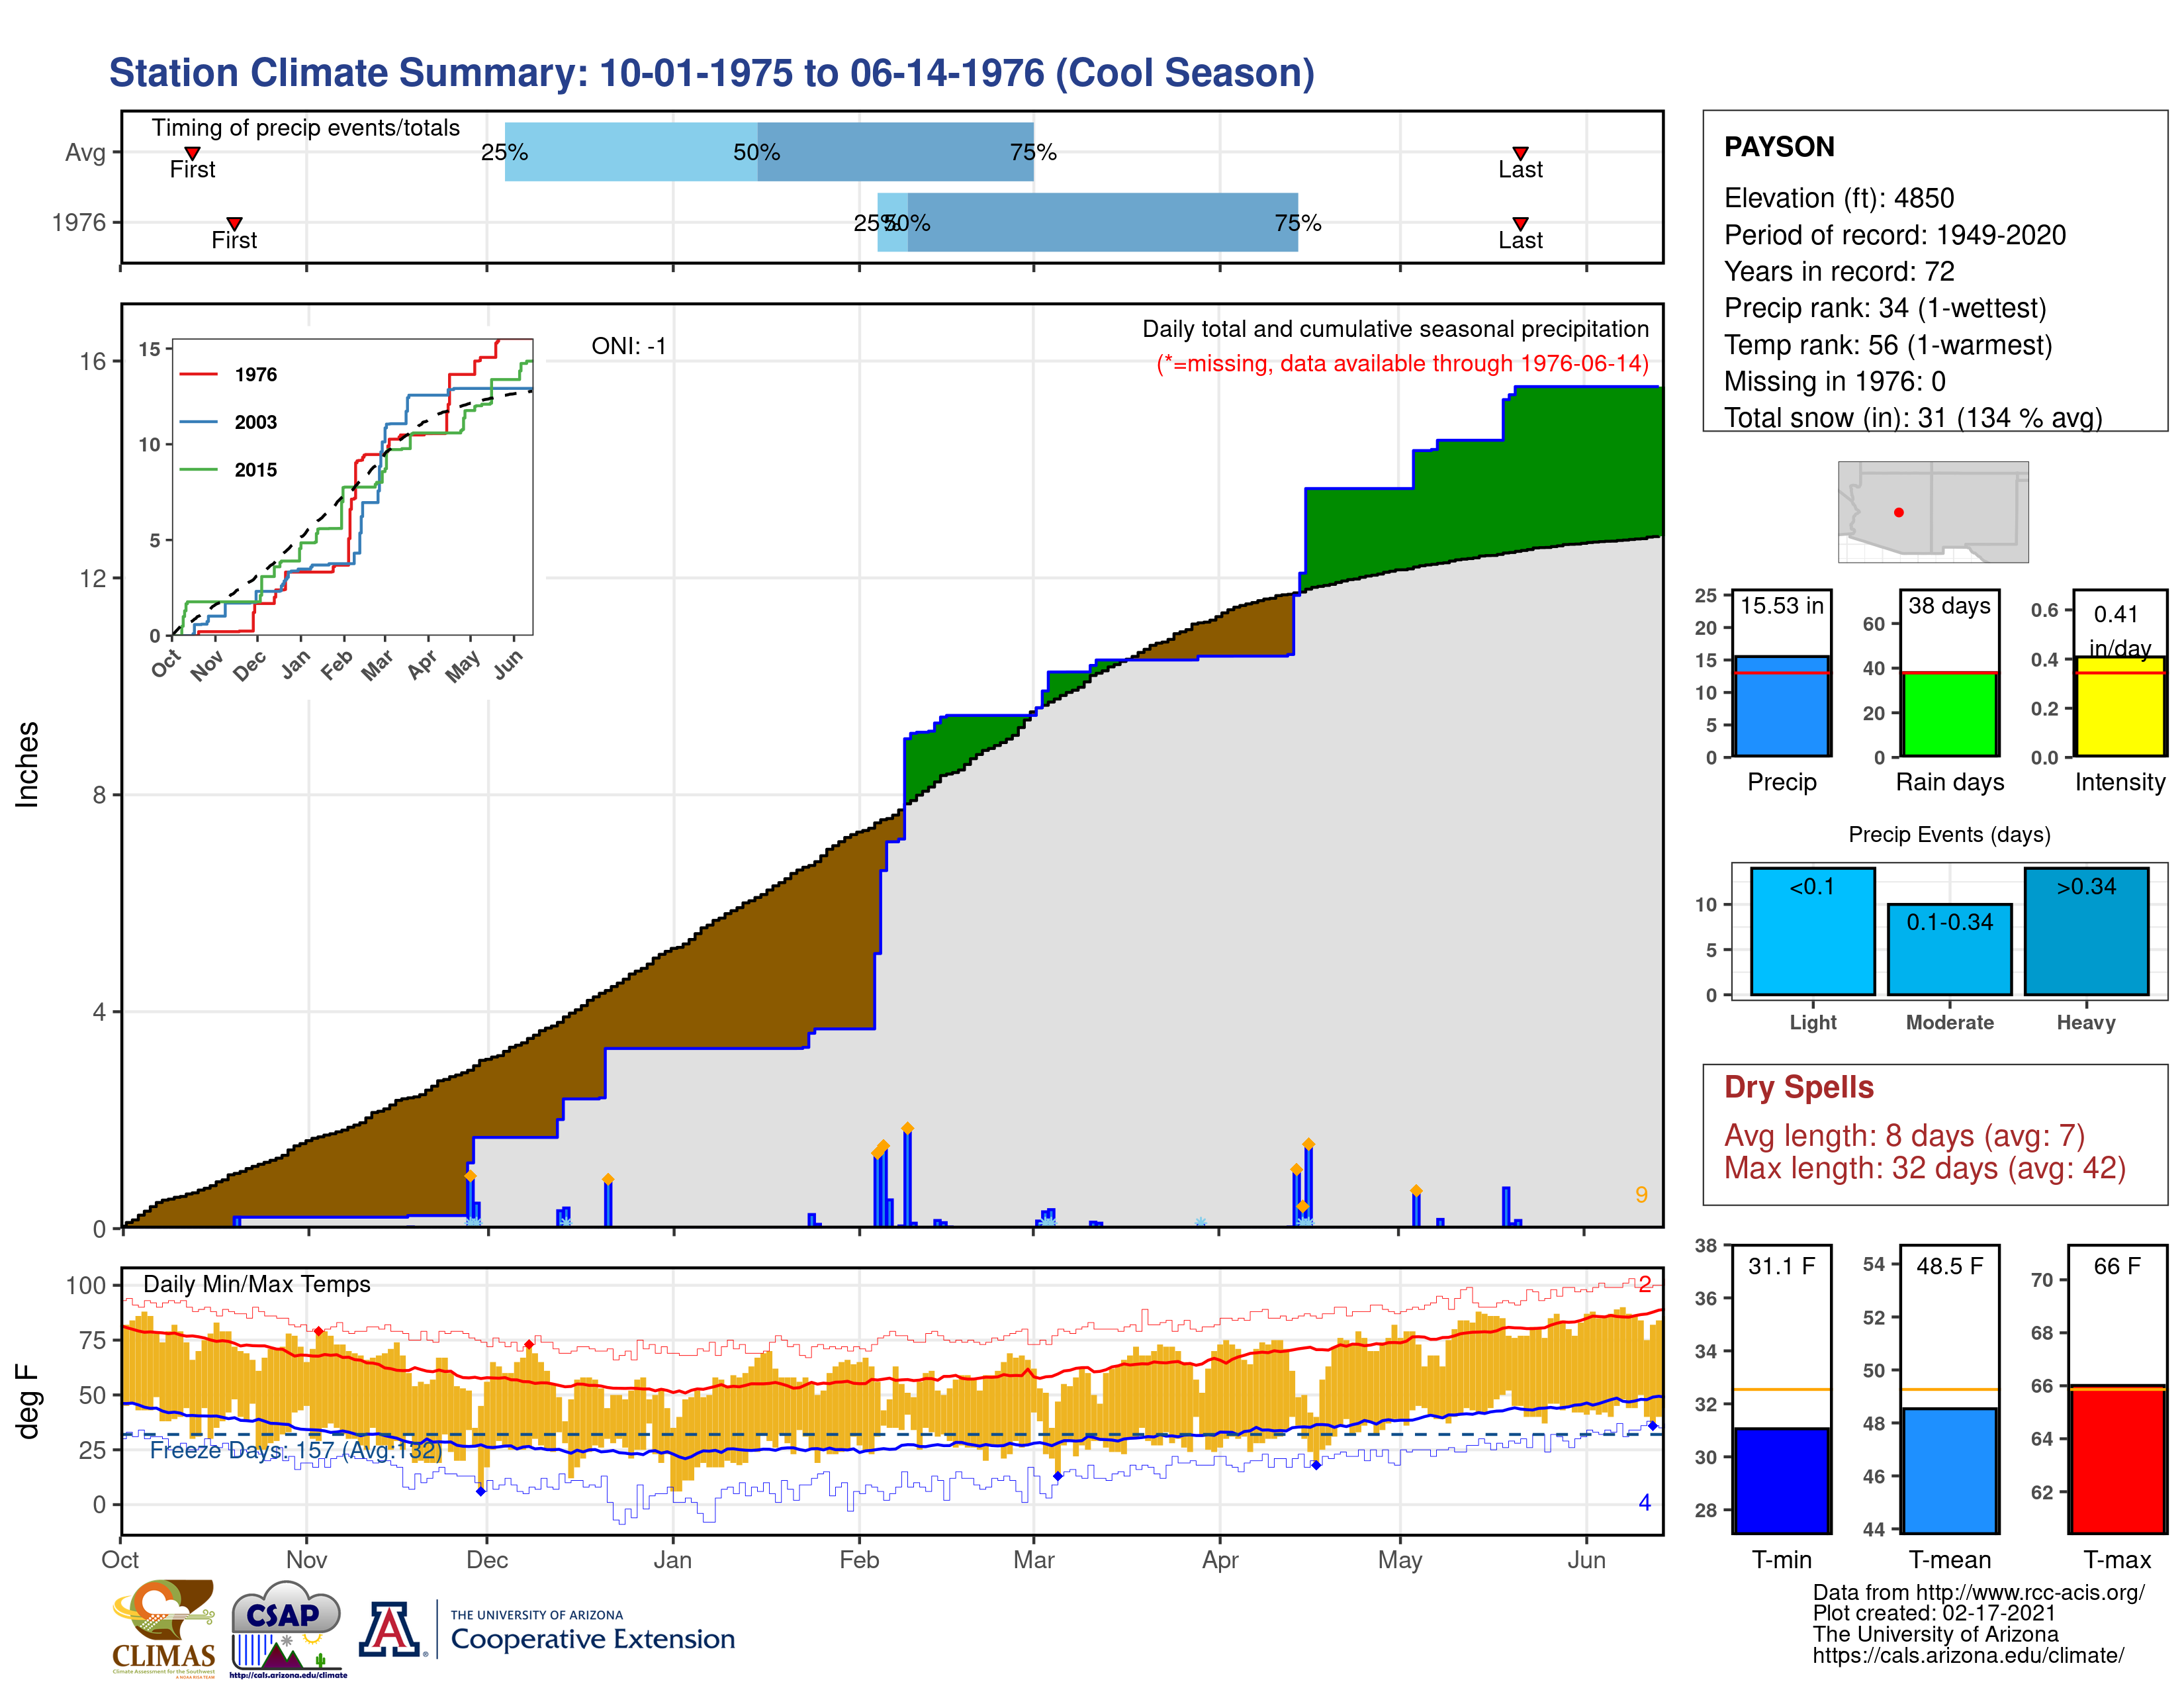
Task: Click the 1976 First red triangle marker
Action: click(x=234, y=223)
